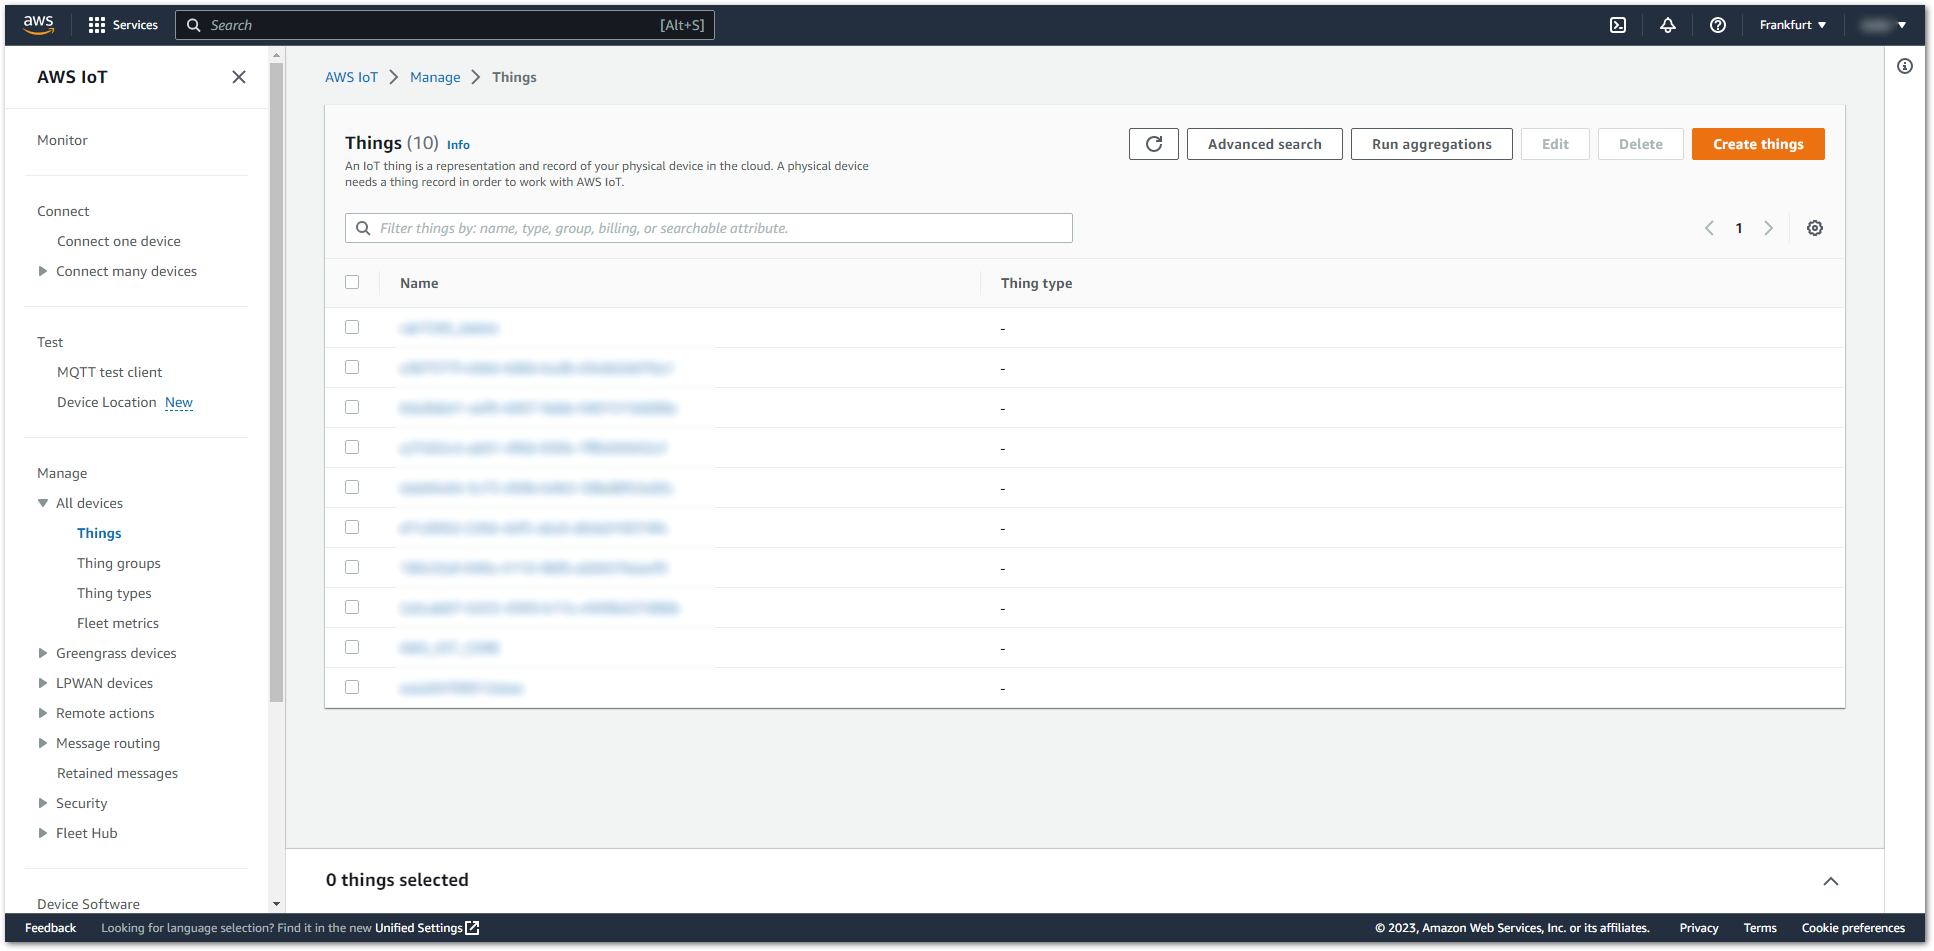Sort by the Thing type column header
Viewport: 1934px width, 951px height.
point(1036,283)
